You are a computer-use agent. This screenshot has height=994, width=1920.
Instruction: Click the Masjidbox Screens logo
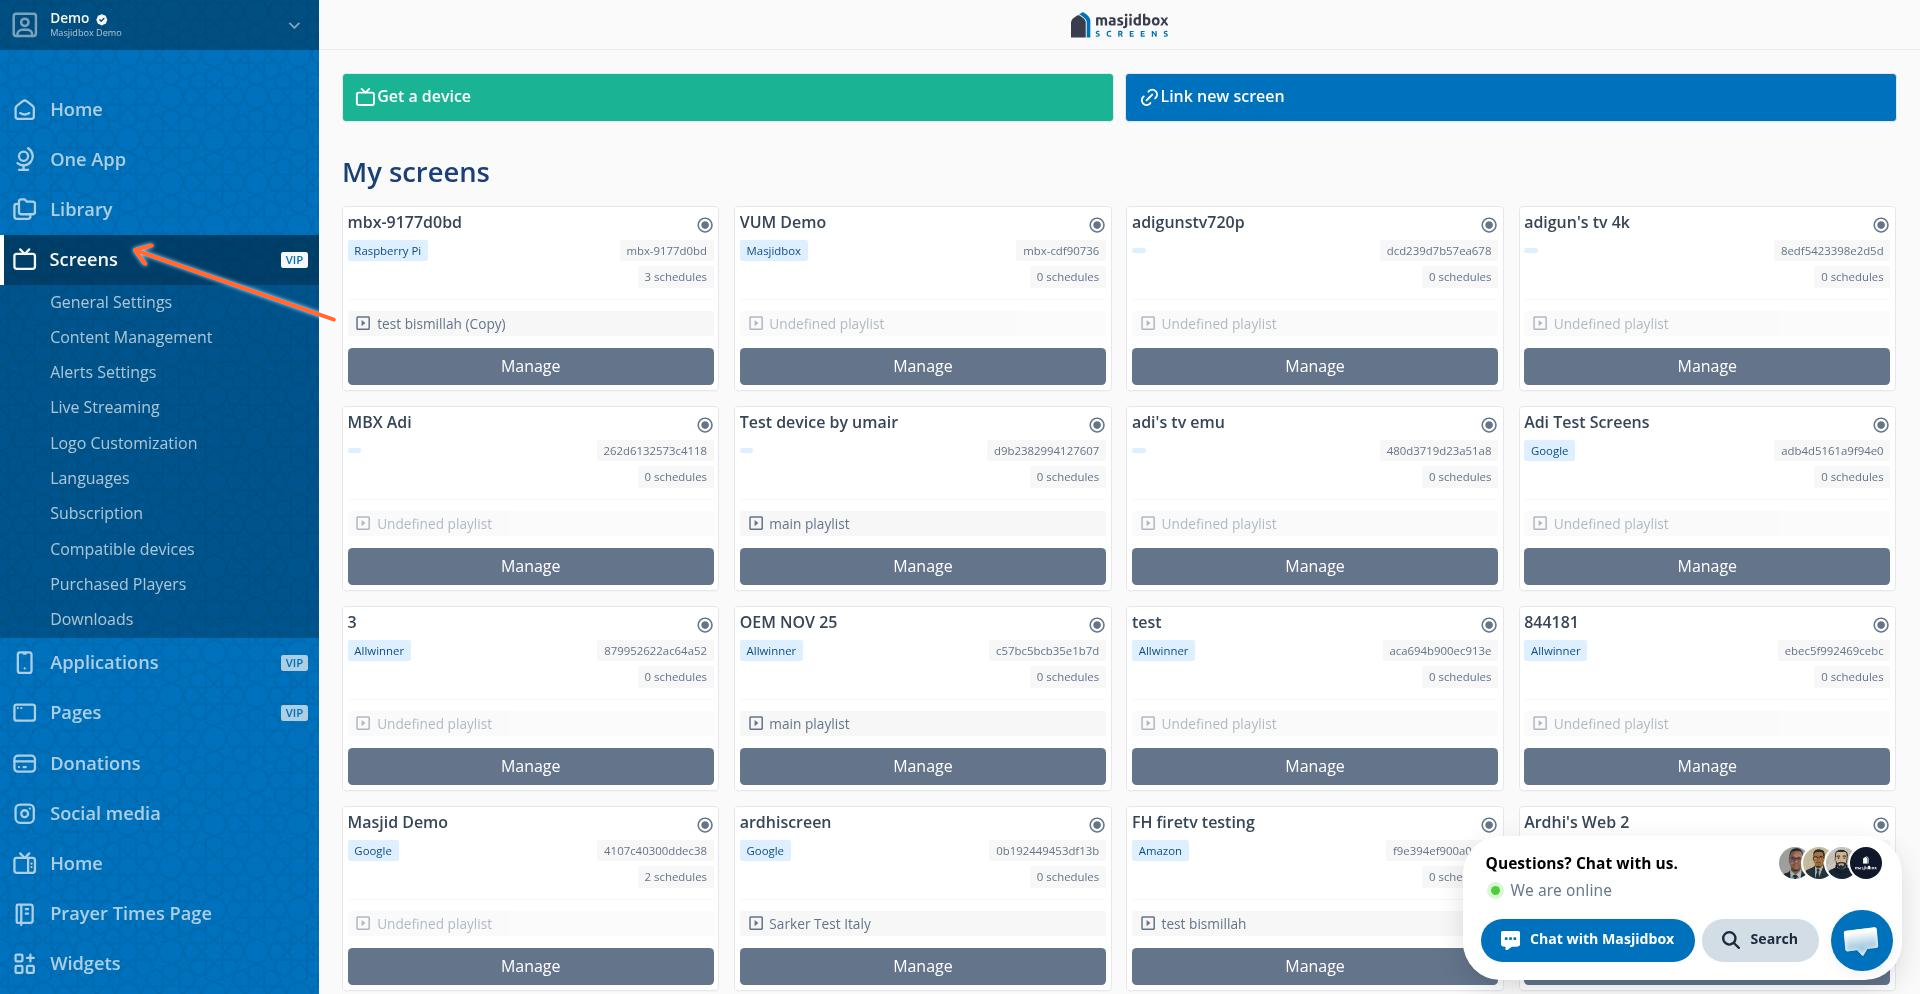click(1120, 24)
